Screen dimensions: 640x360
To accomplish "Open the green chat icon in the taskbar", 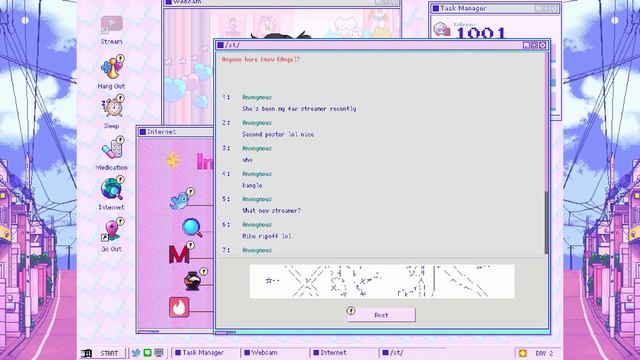I will tap(147, 353).
